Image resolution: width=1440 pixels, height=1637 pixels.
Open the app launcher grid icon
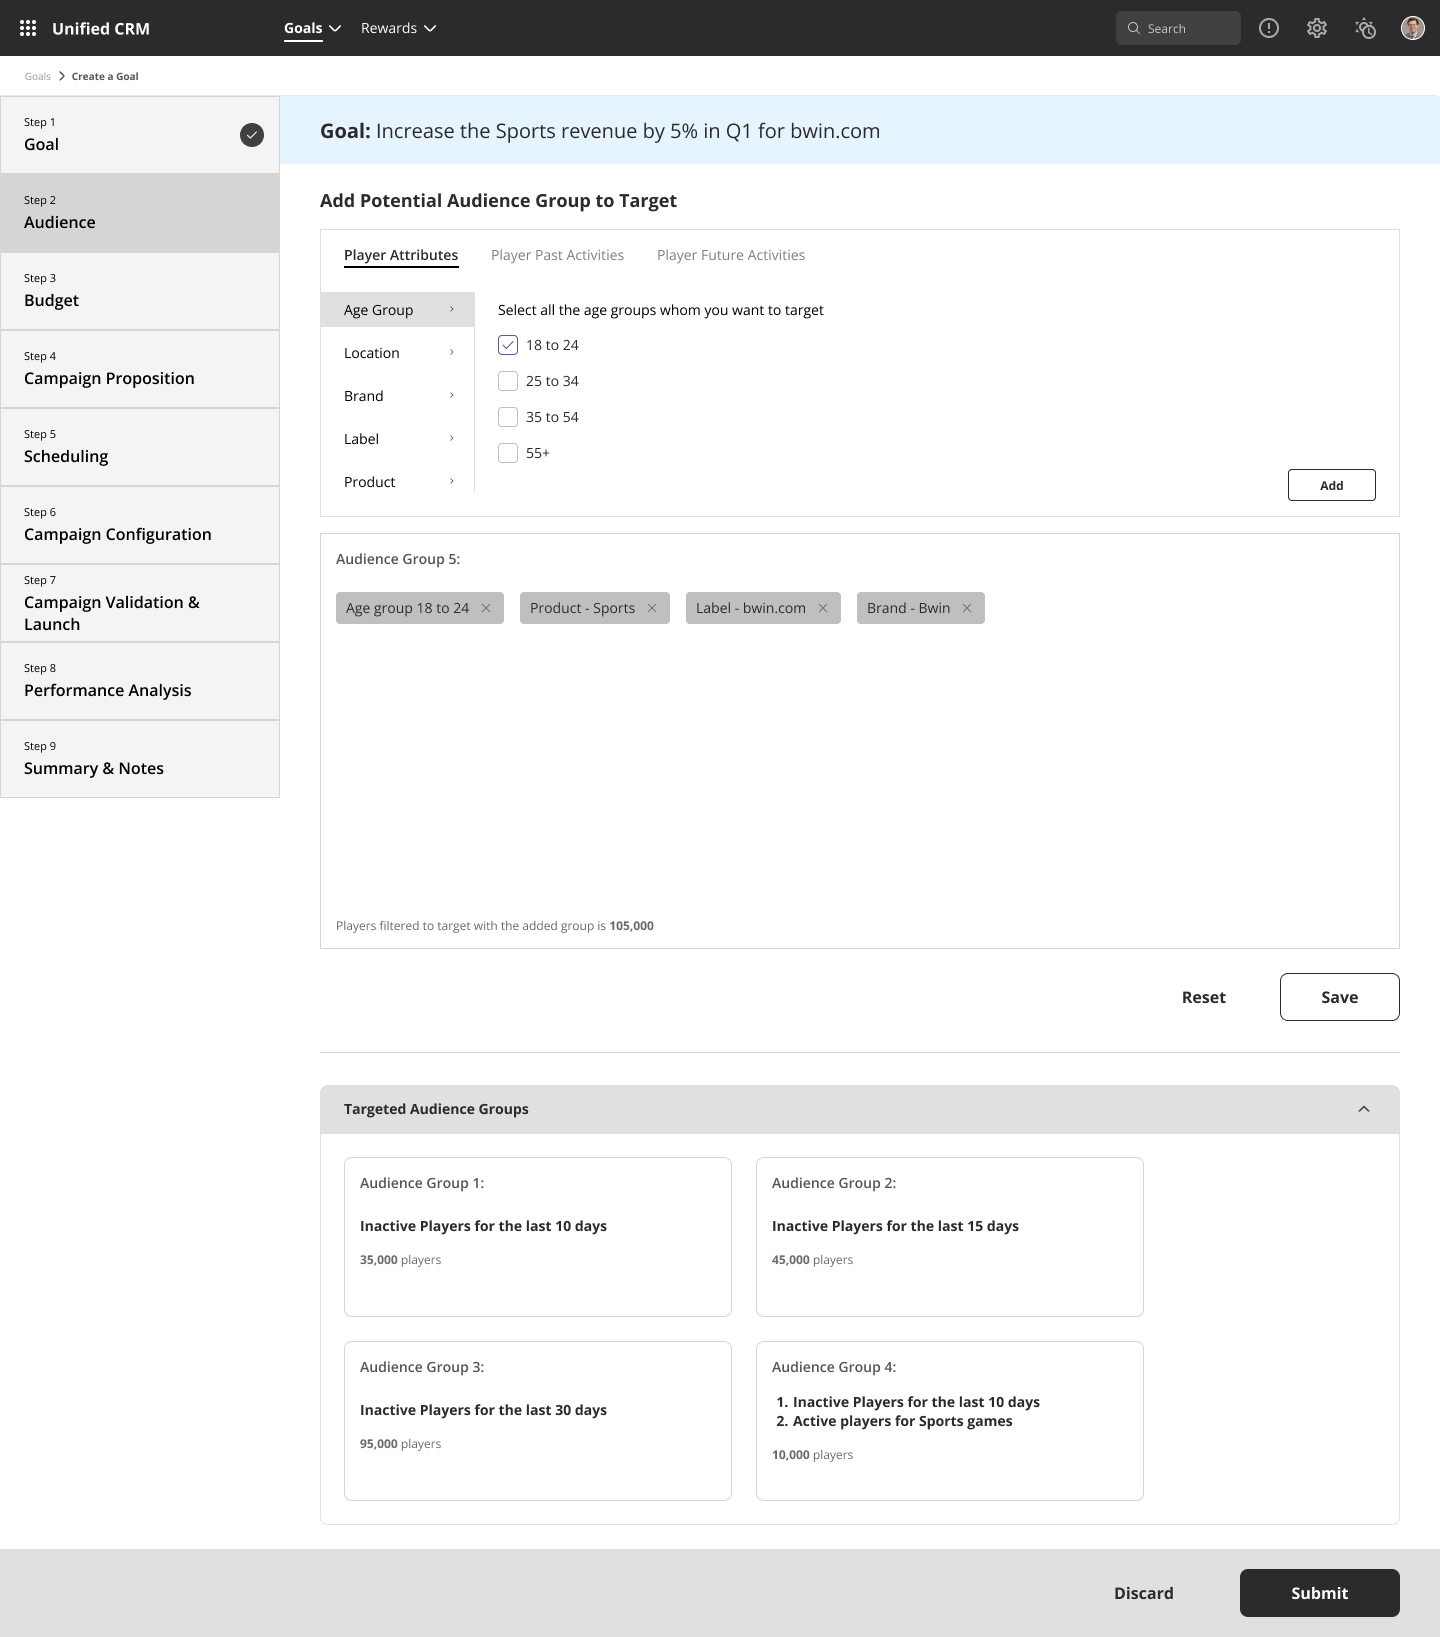[x=28, y=28]
